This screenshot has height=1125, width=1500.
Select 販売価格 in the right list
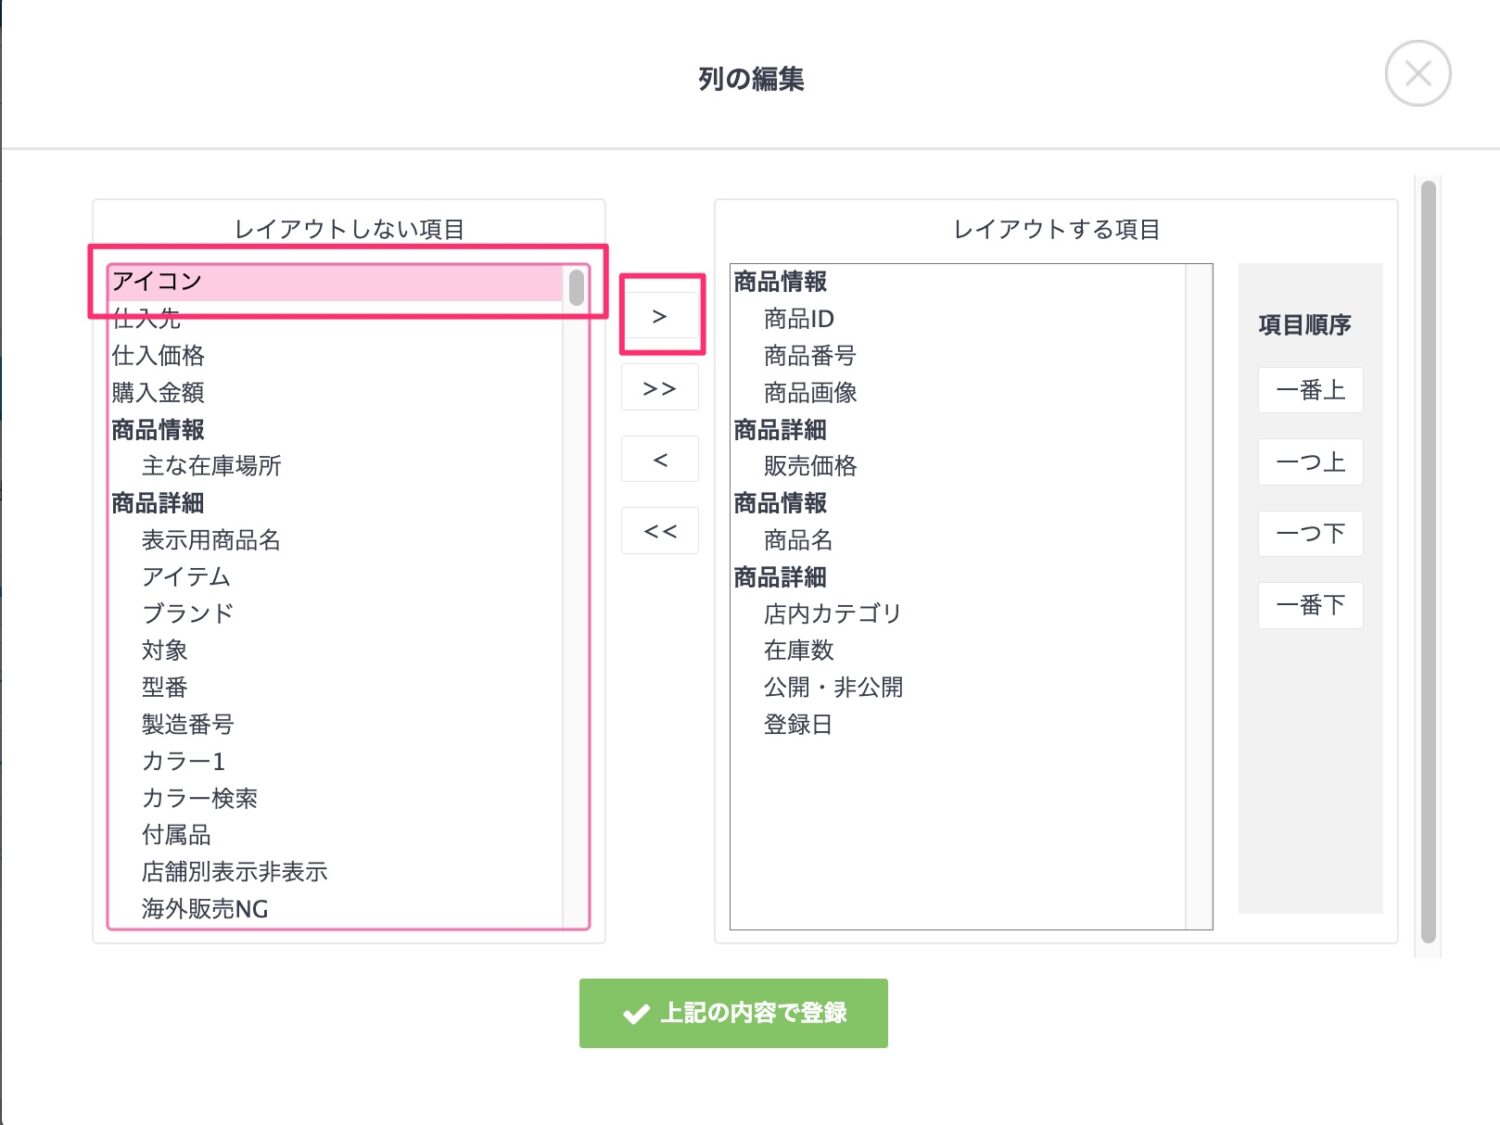click(x=958, y=466)
